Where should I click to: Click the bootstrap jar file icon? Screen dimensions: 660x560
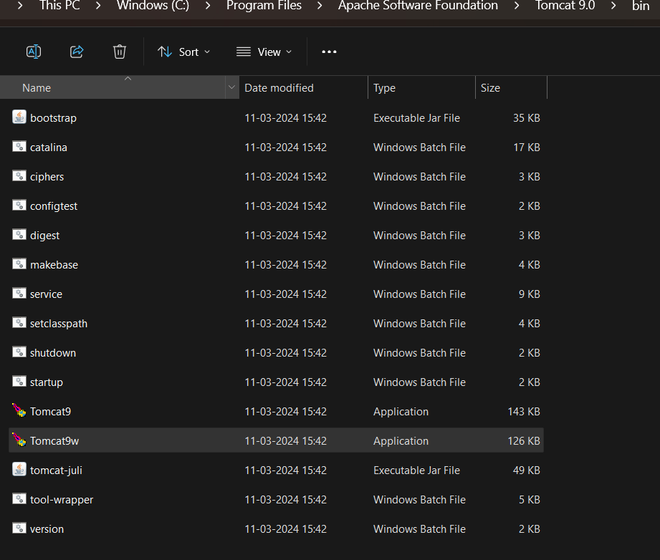pyautogui.click(x=19, y=117)
